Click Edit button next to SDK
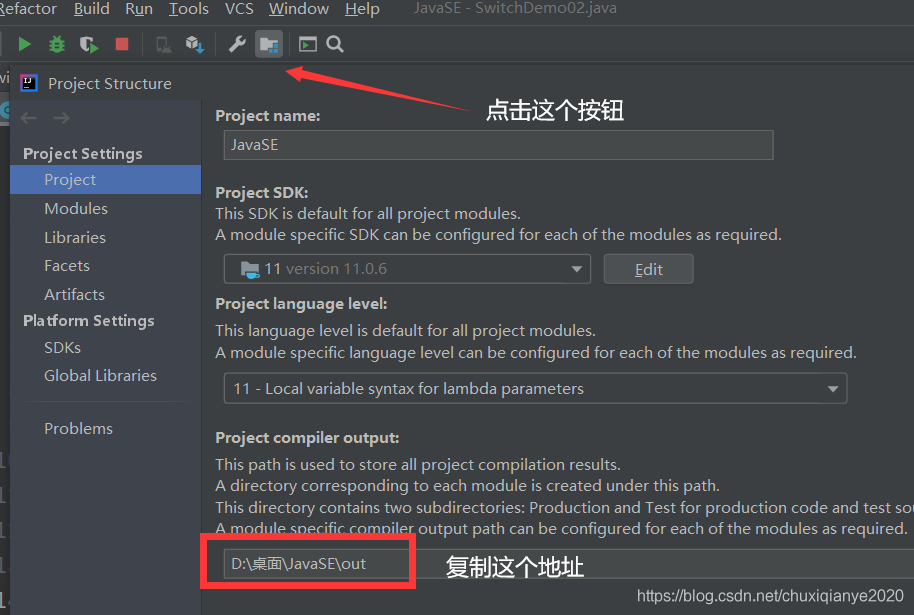 [x=648, y=269]
